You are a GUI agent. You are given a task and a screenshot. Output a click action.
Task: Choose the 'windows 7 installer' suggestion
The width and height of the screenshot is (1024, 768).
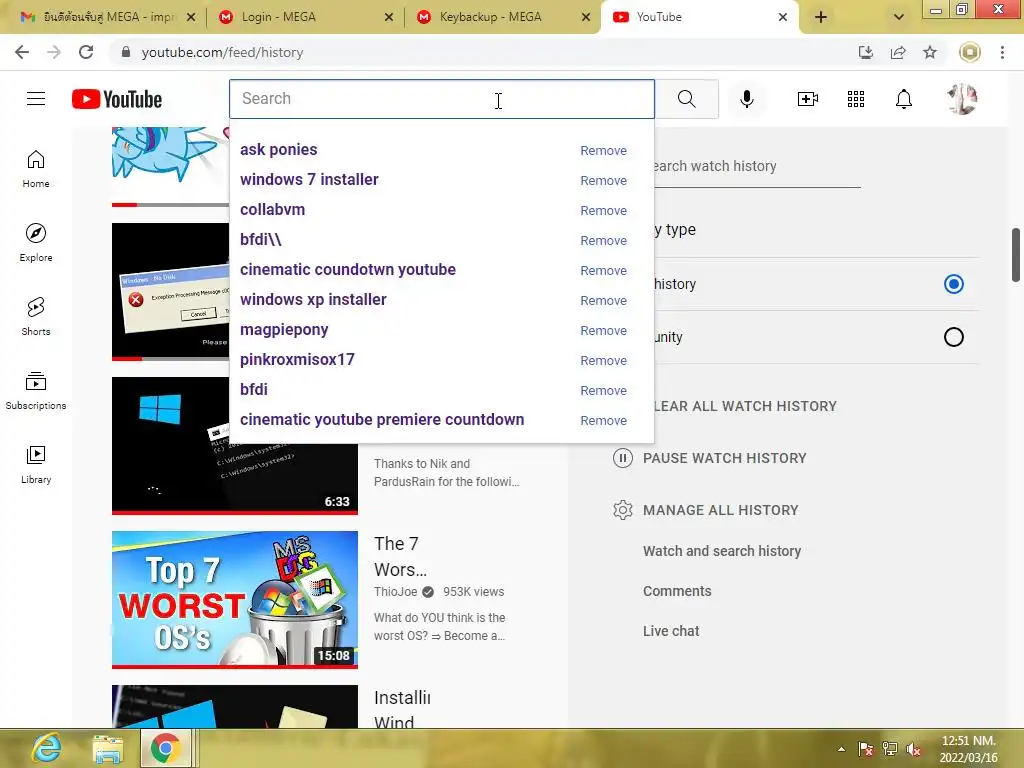(309, 180)
